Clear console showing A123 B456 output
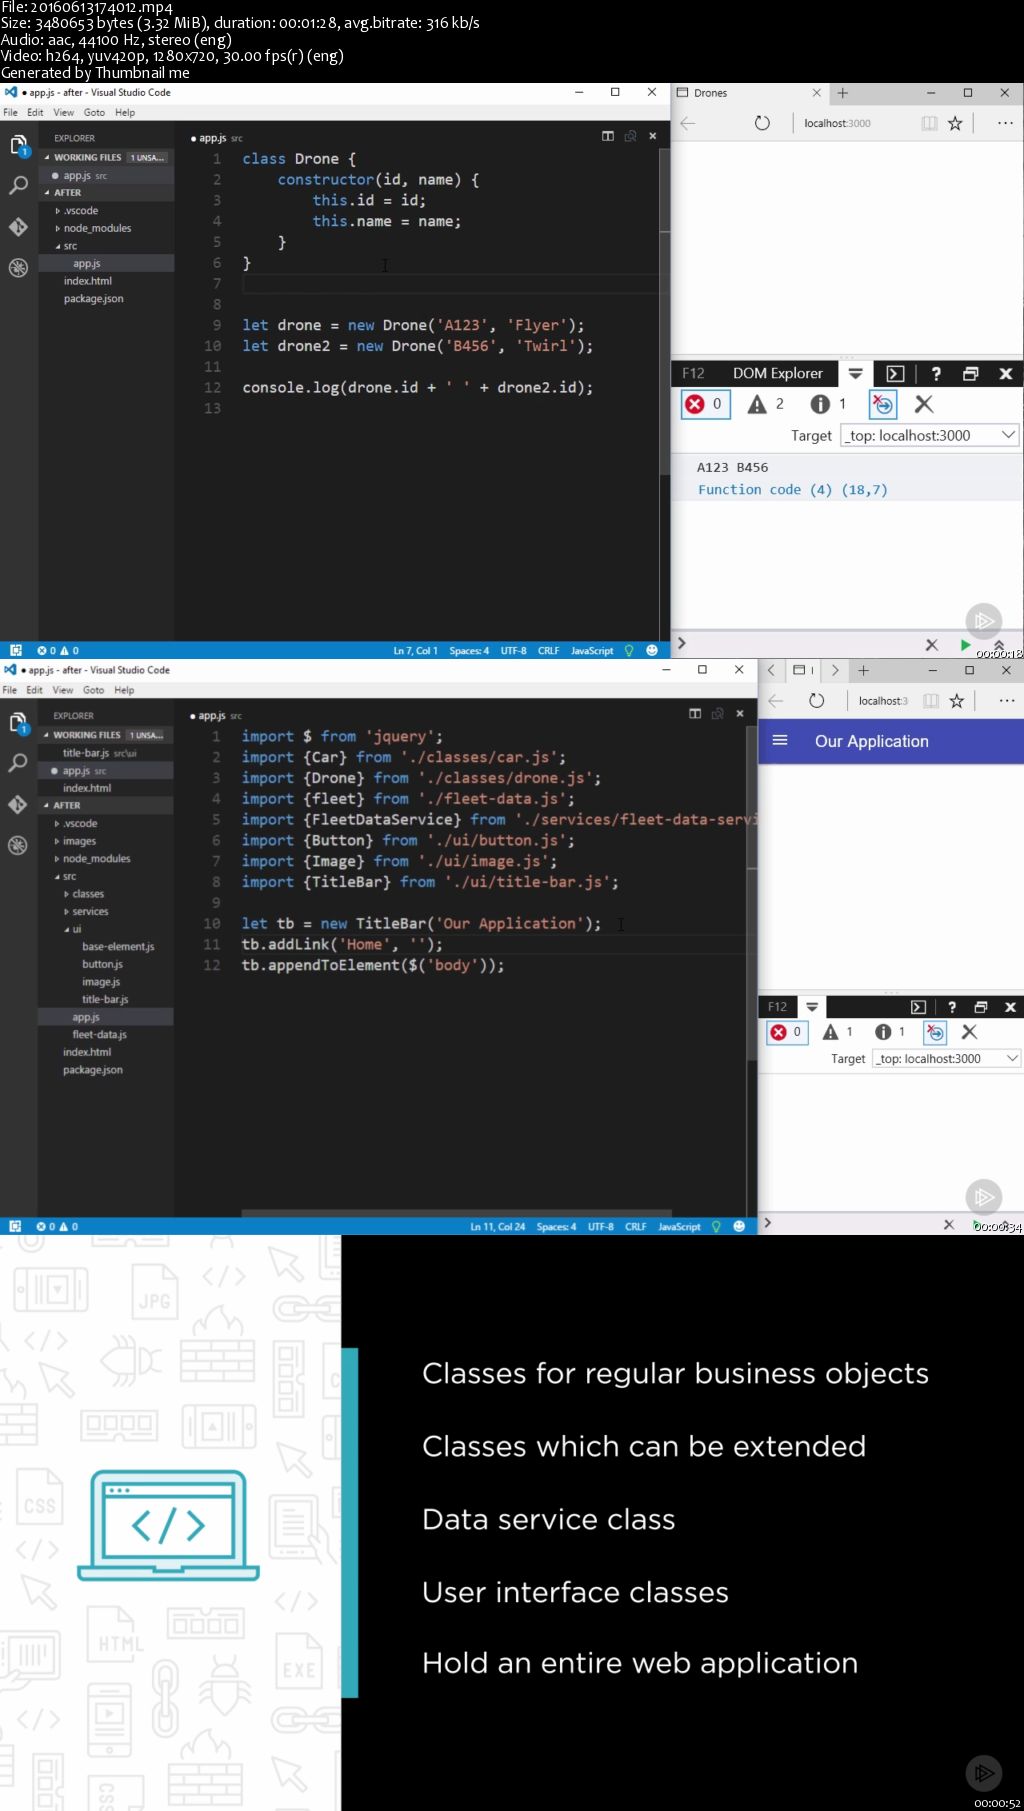The image size is (1024, 1811). click(x=924, y=404)
